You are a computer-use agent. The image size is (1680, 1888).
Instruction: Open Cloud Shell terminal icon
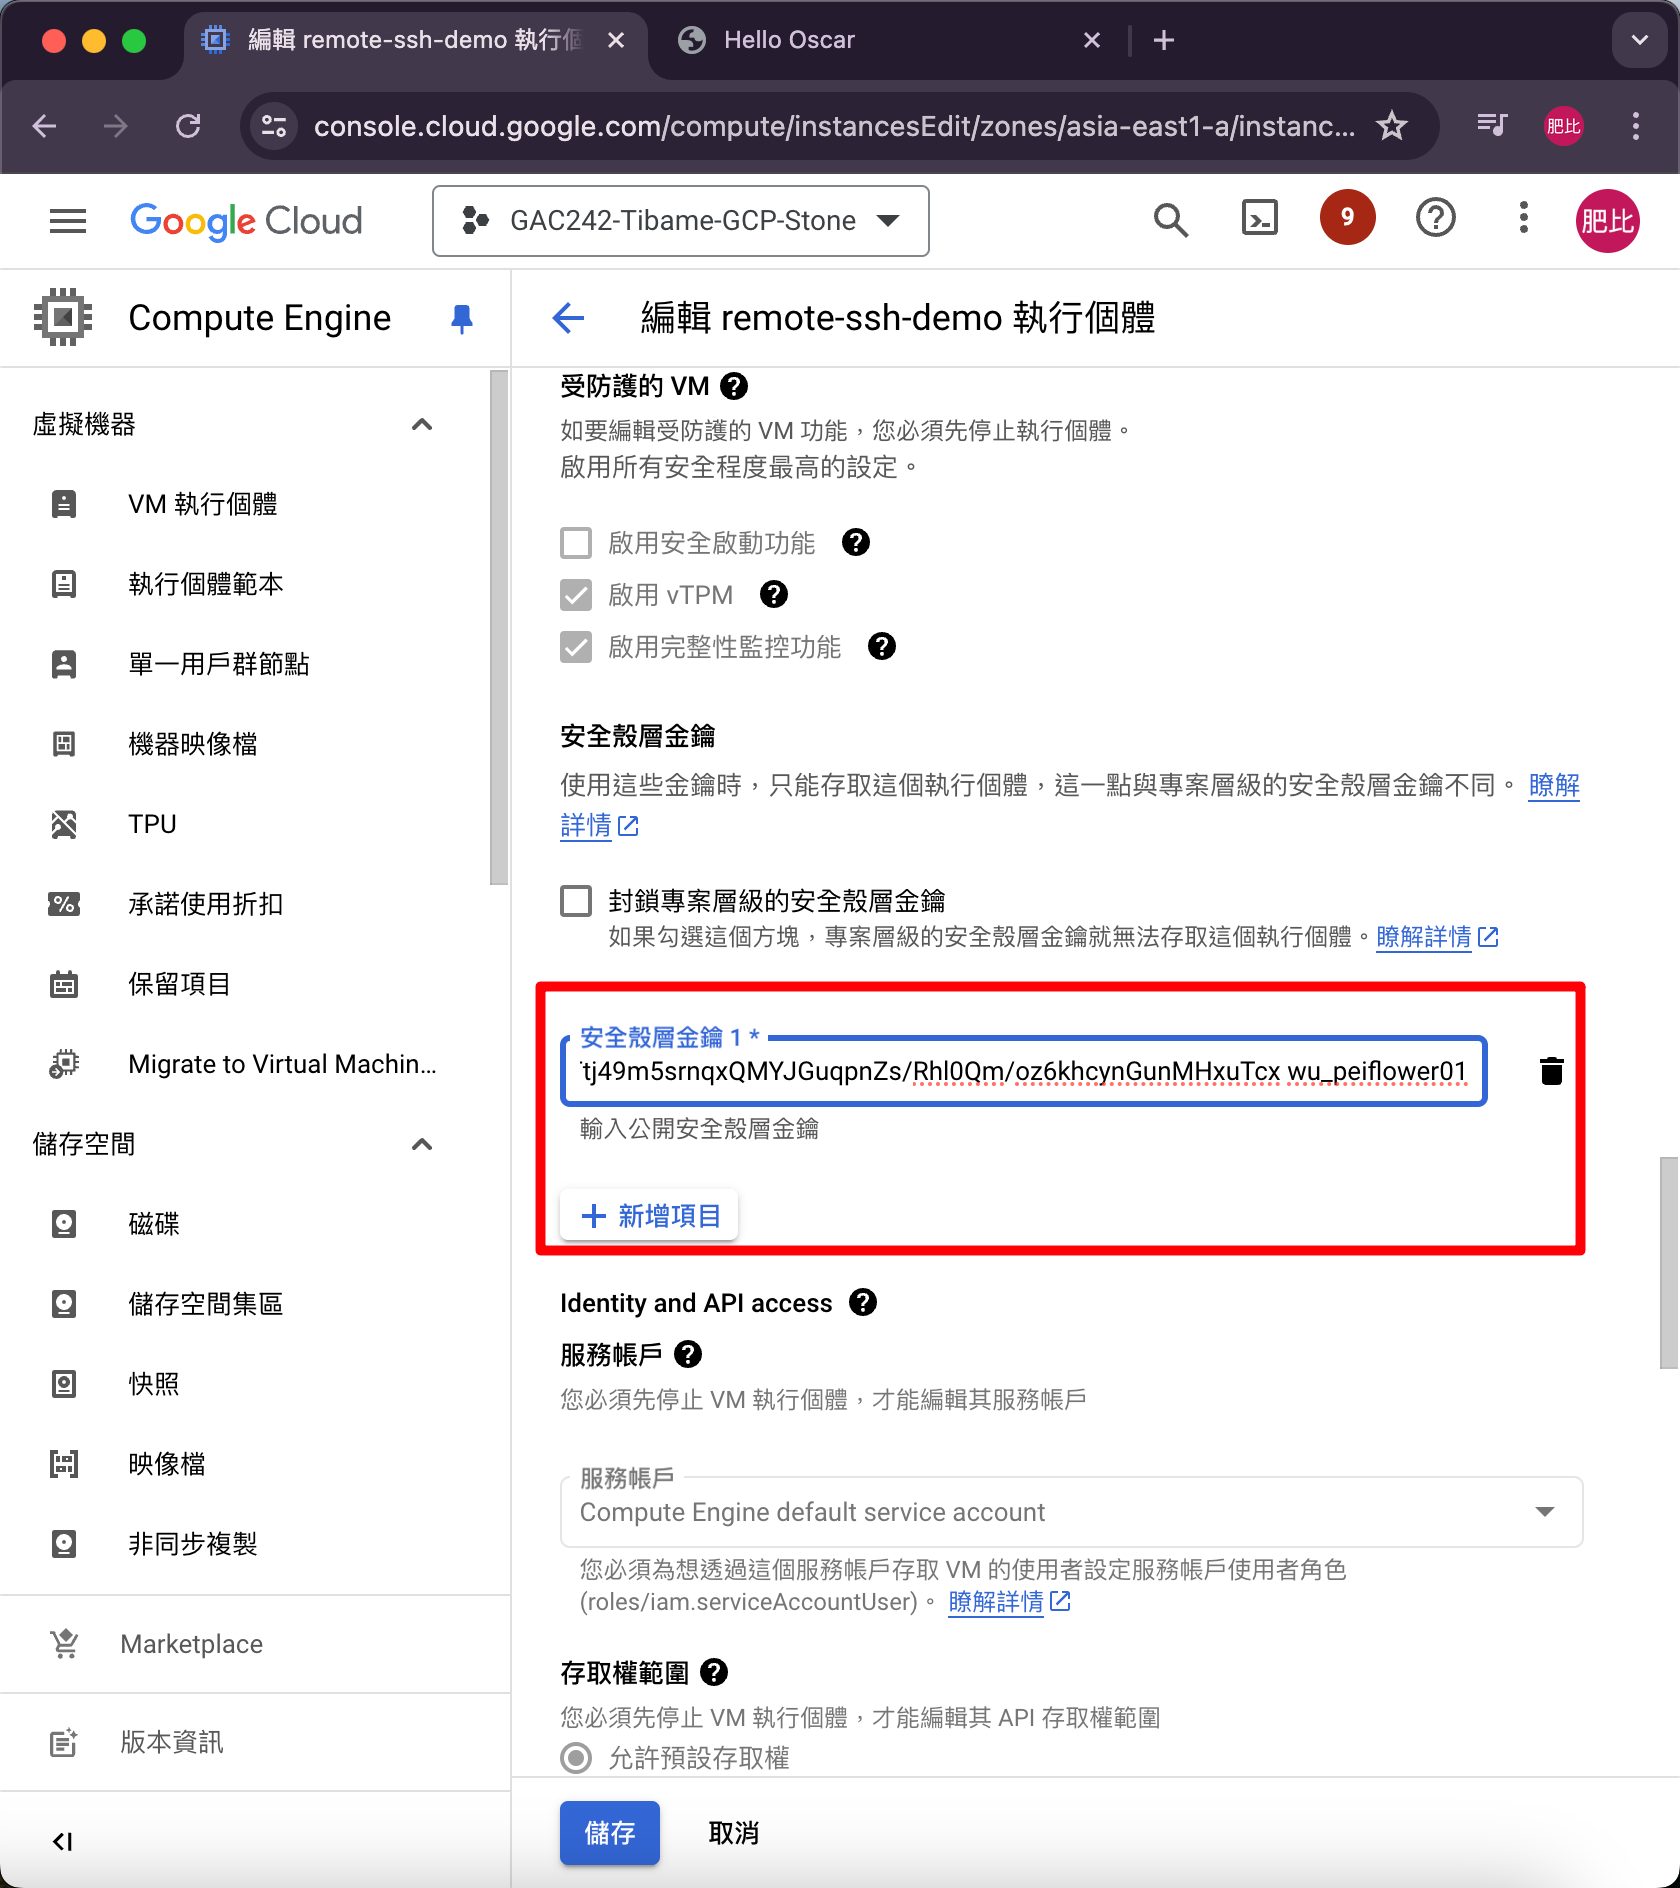pos(1259,219)
